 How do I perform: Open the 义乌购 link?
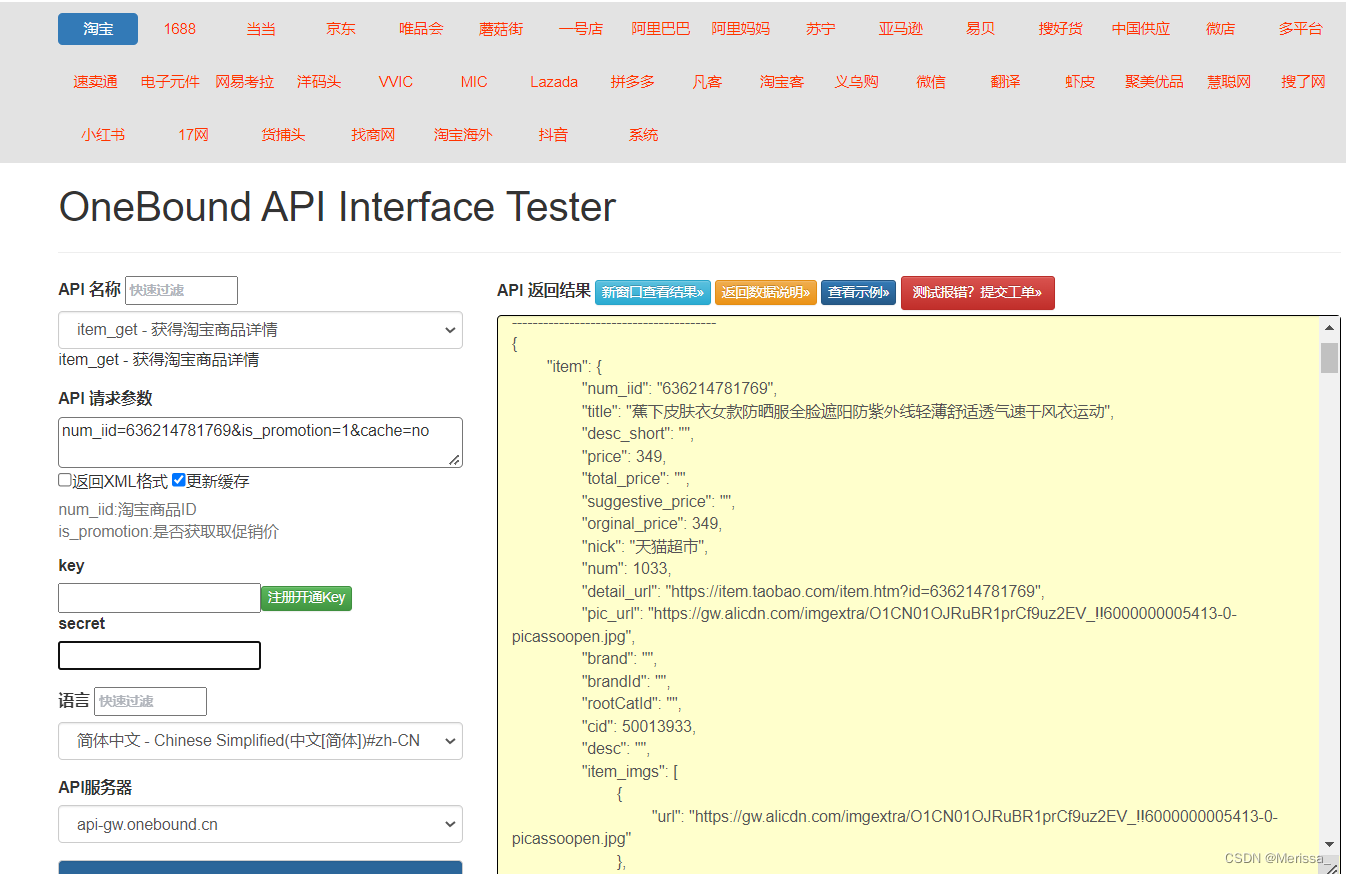857,82
